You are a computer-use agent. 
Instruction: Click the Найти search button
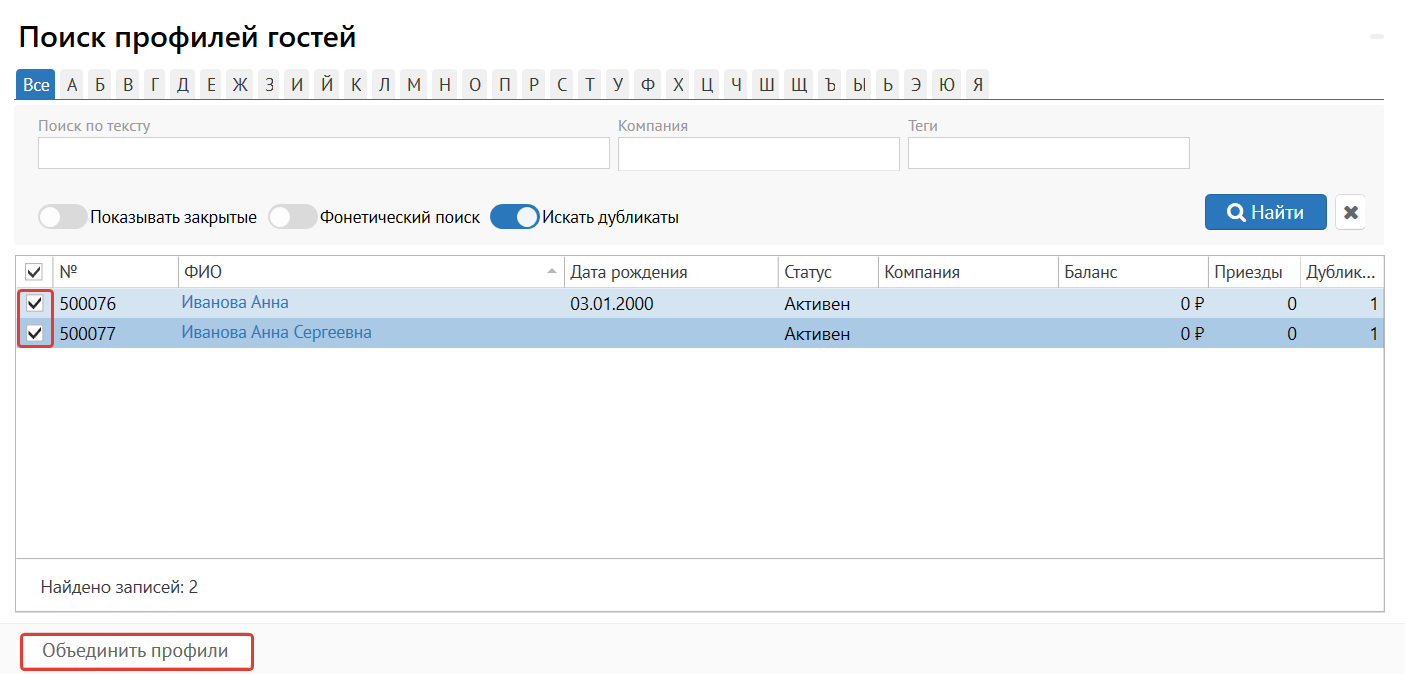pyautogui.click(x=1265, y=212)
